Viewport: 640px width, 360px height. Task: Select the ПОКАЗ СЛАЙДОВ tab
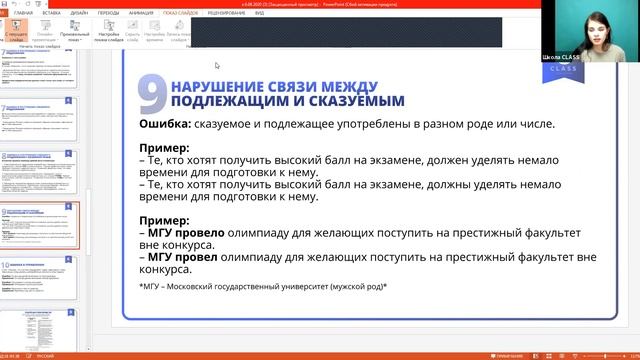coord(180,13)
